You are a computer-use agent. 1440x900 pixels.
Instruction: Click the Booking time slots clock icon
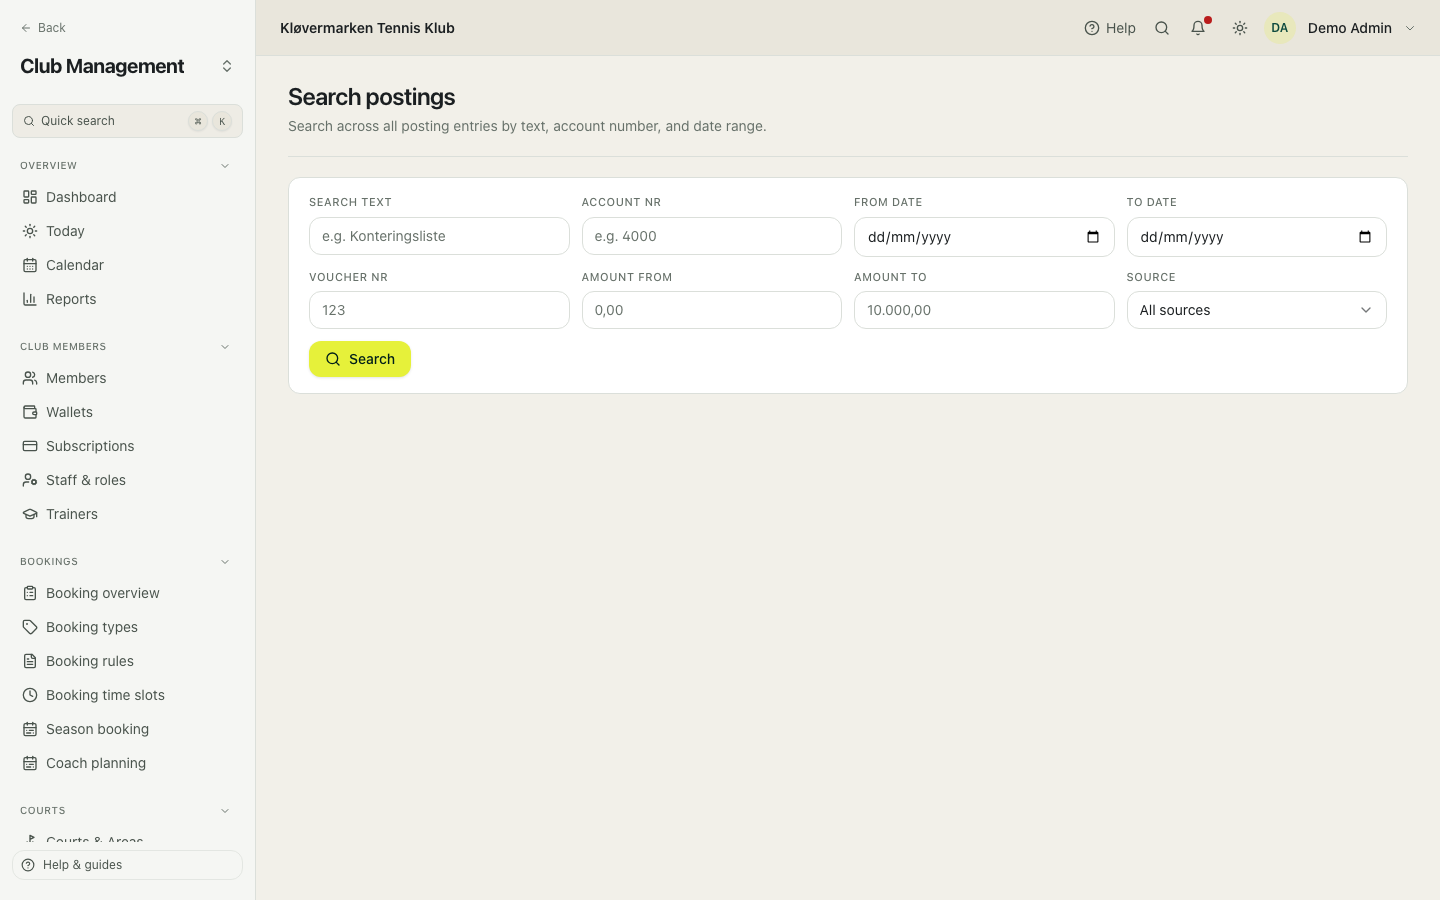click(x=30, y=695)
